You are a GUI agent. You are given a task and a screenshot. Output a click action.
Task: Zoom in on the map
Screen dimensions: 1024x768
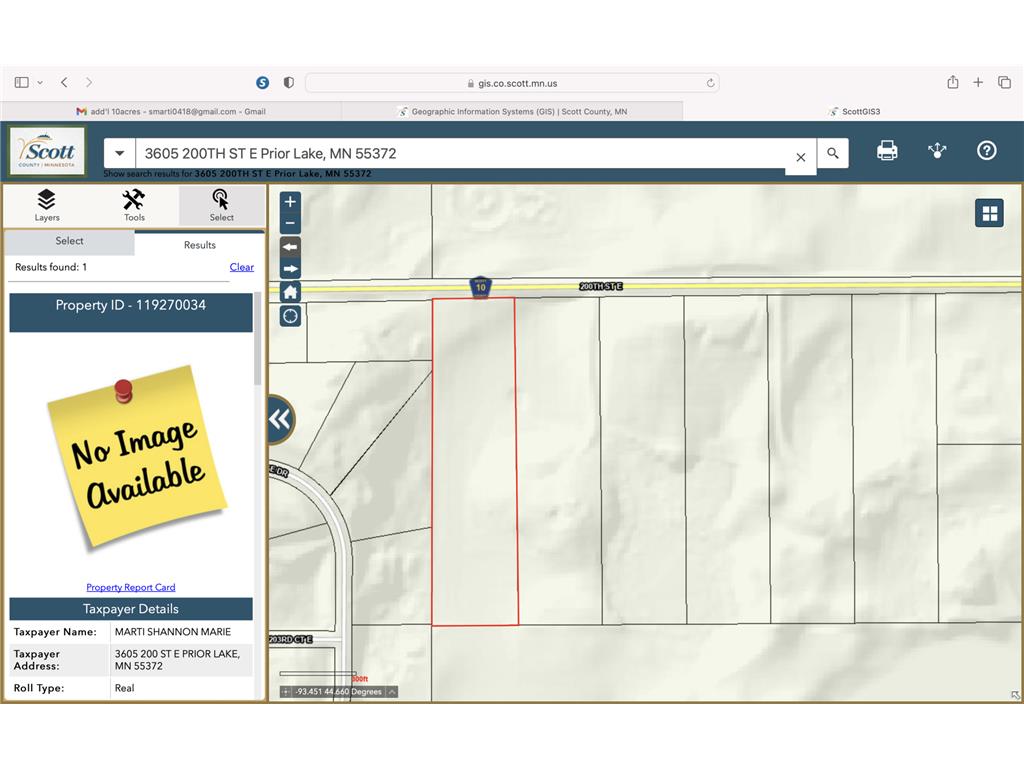point(291,202)
